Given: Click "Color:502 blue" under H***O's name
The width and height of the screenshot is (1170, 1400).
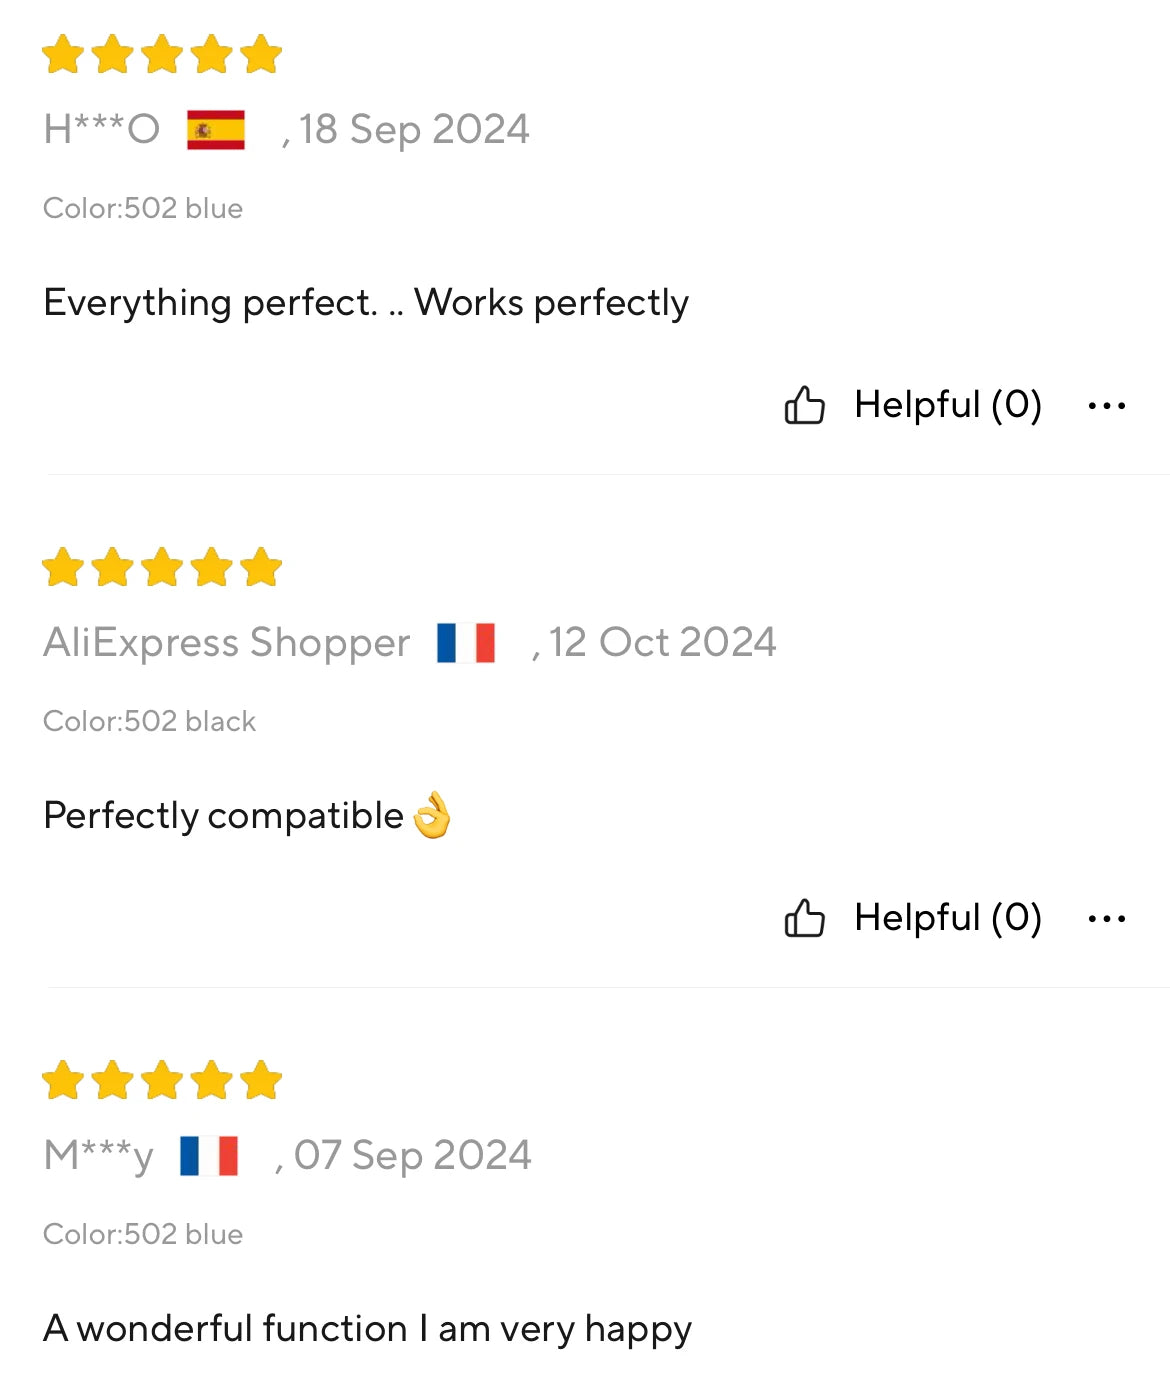Looking at the screenshot, I should (x=143, y=208).
